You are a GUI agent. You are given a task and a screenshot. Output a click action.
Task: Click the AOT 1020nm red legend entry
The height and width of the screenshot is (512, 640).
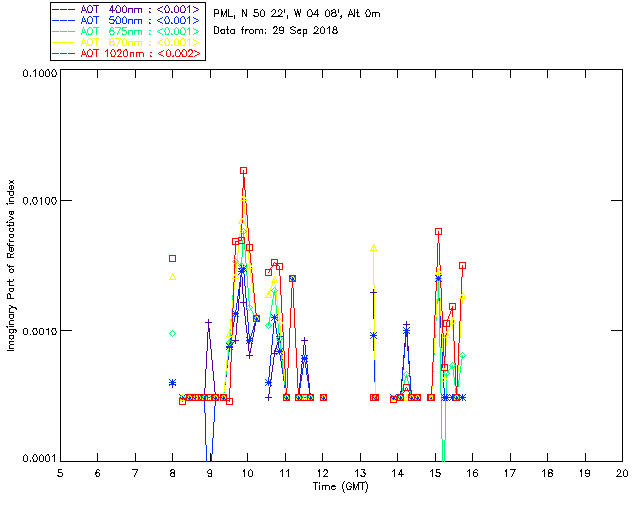127,53
